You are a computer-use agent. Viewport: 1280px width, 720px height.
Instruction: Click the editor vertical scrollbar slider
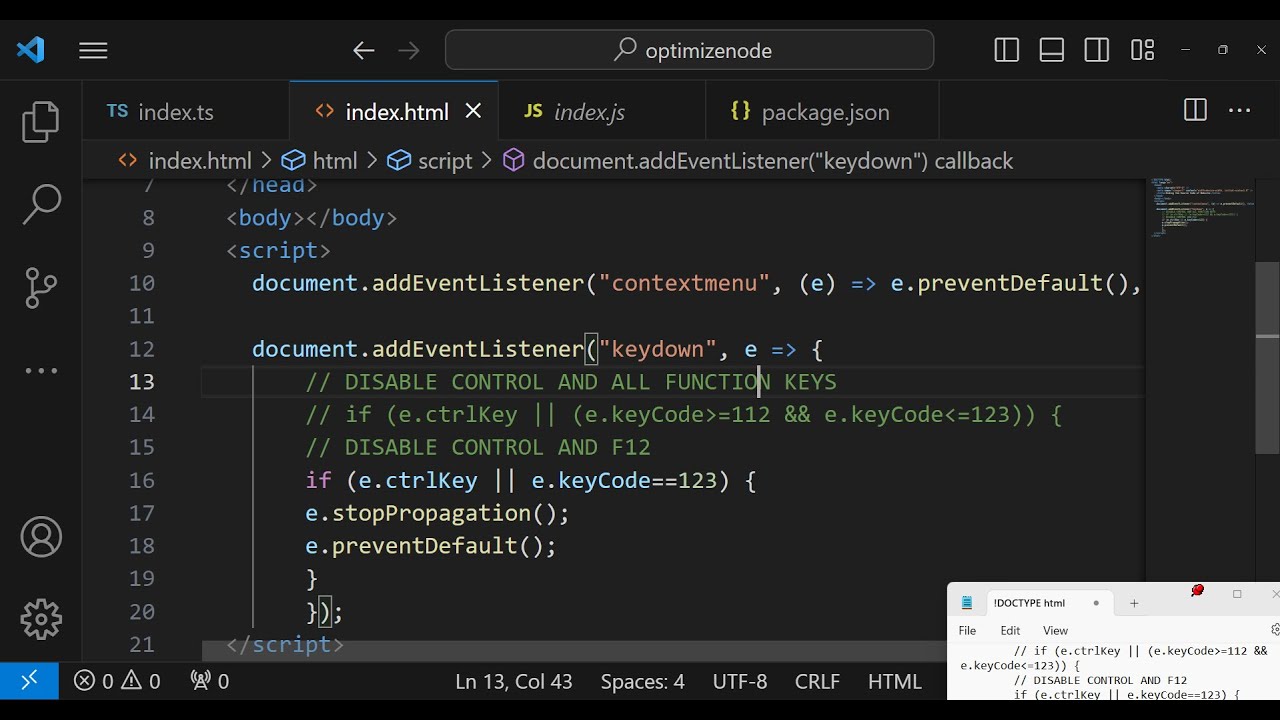[x=1267, y=357]
